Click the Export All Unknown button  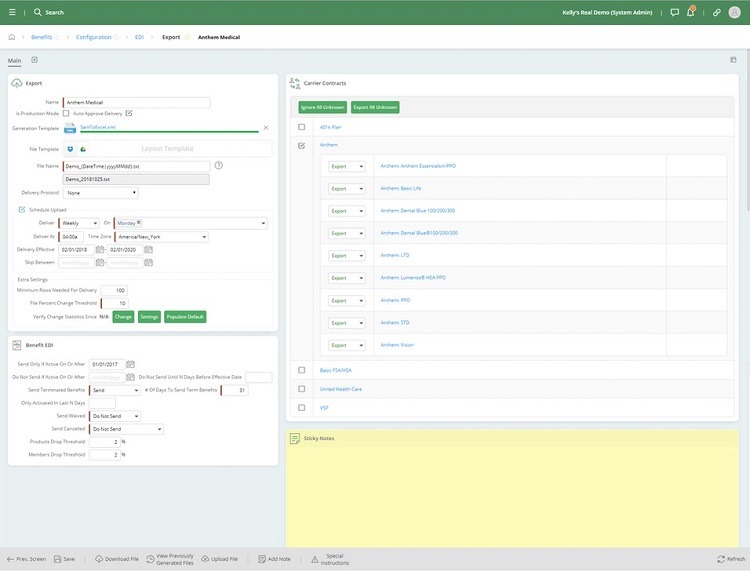pos(375,107)
